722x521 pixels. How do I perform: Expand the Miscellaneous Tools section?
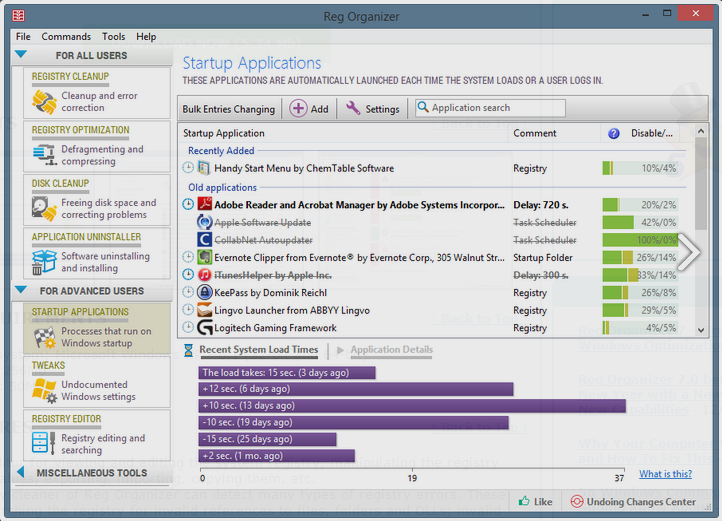point(20,472)
